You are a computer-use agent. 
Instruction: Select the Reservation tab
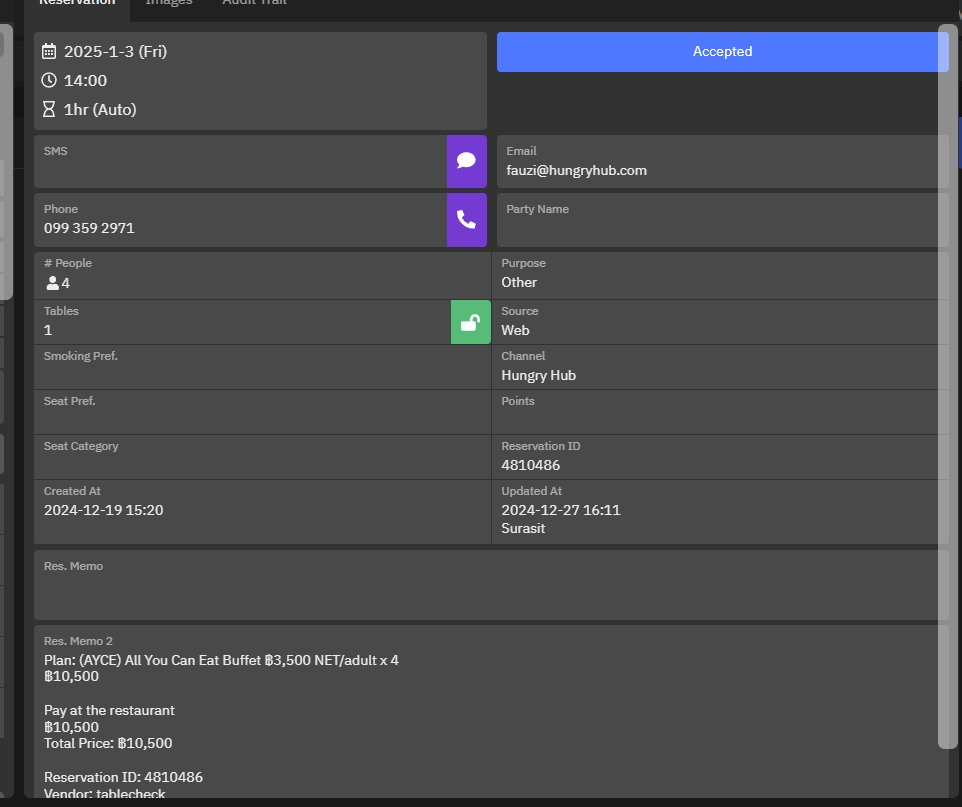(x=77, y=3)
